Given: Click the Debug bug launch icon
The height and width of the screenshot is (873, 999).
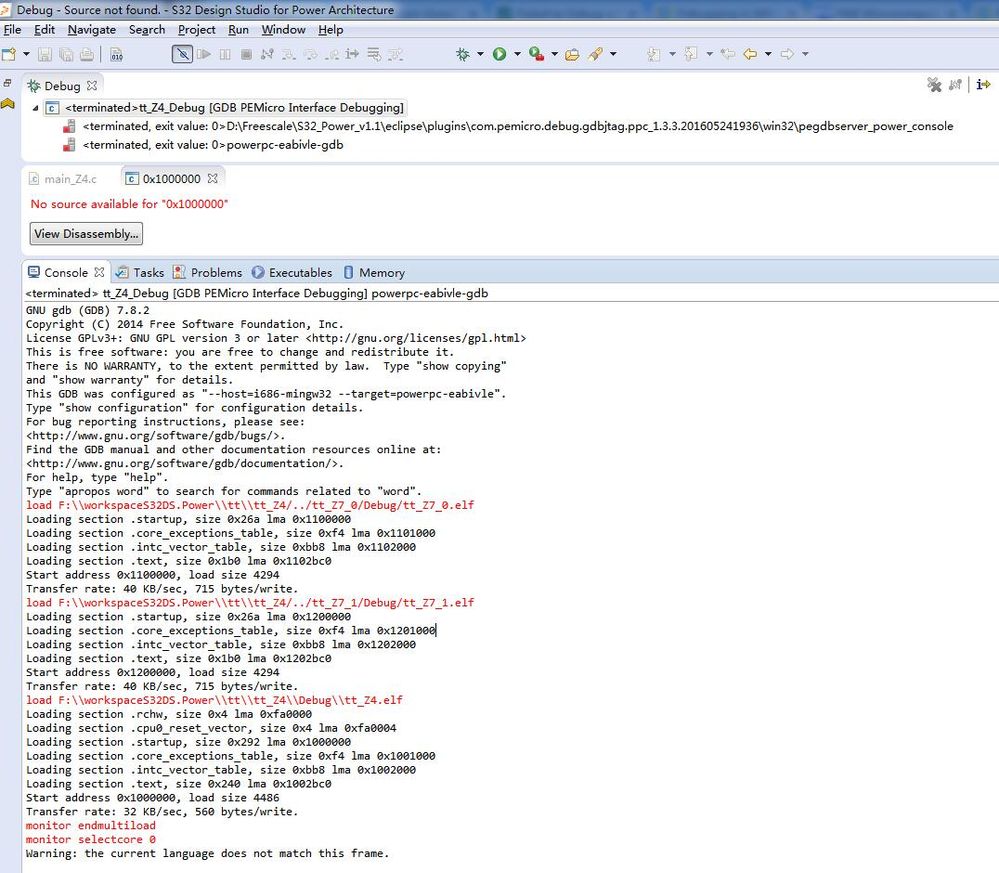Looking at the screenshot, I should pos(463,54).
